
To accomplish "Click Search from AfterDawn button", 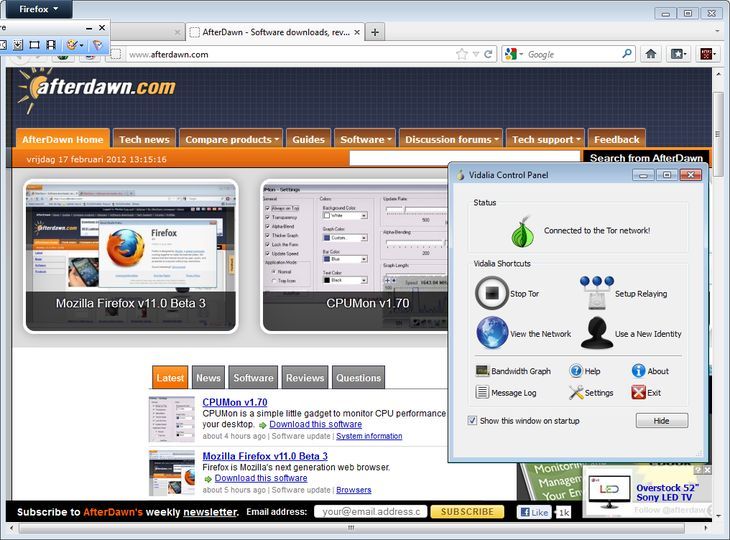I will coord(646,158).
